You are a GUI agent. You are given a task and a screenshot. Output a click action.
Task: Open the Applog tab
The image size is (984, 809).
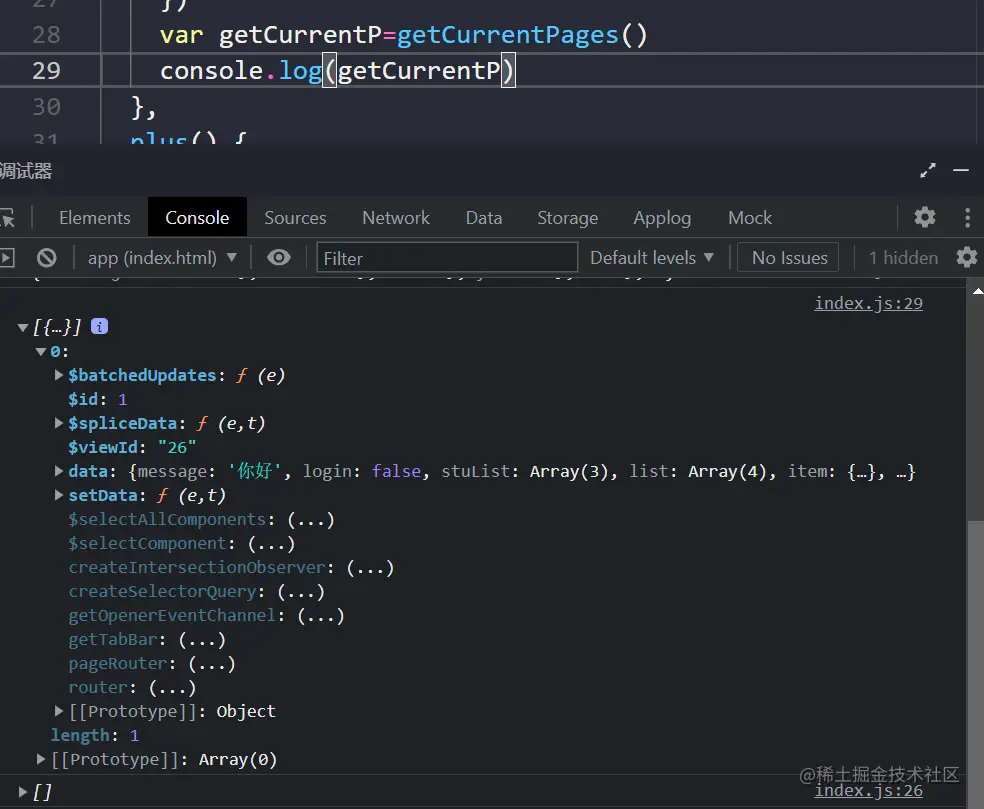[x=662, y=218]
